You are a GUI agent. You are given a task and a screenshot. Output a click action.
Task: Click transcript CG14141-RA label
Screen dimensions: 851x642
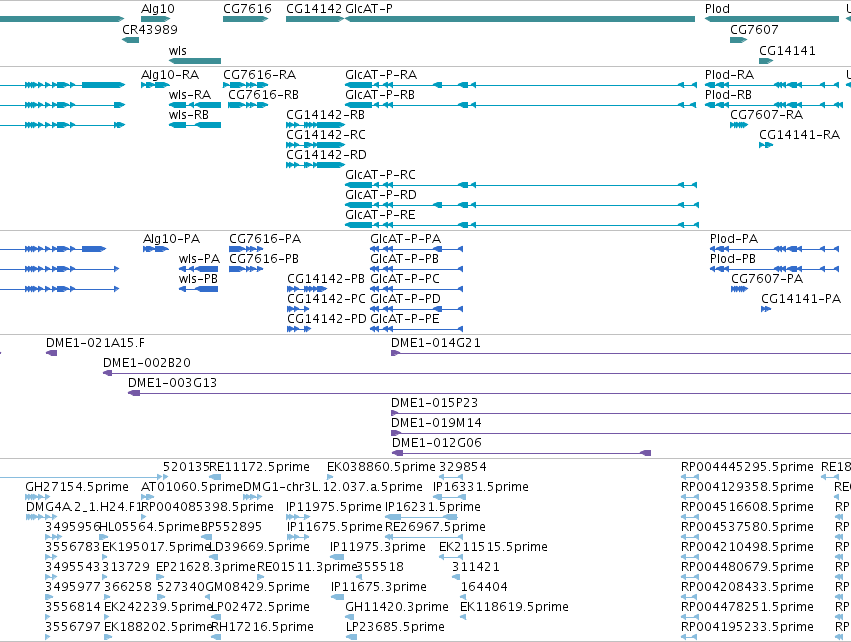click(799, 135)
